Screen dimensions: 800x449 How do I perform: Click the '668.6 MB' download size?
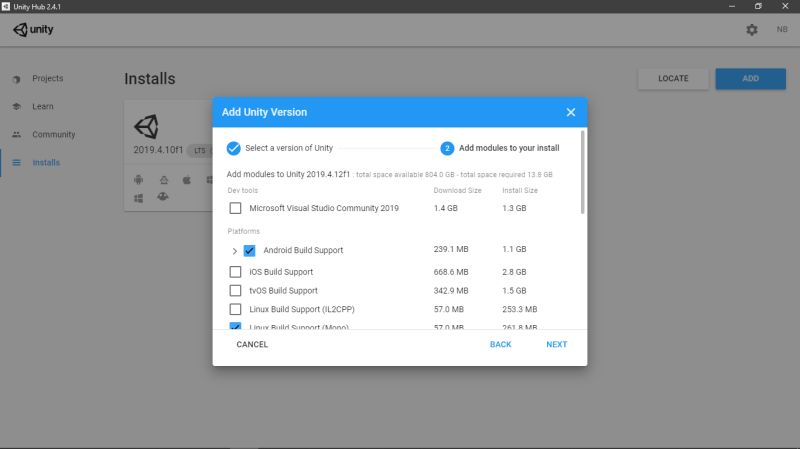tap(451, 272)
